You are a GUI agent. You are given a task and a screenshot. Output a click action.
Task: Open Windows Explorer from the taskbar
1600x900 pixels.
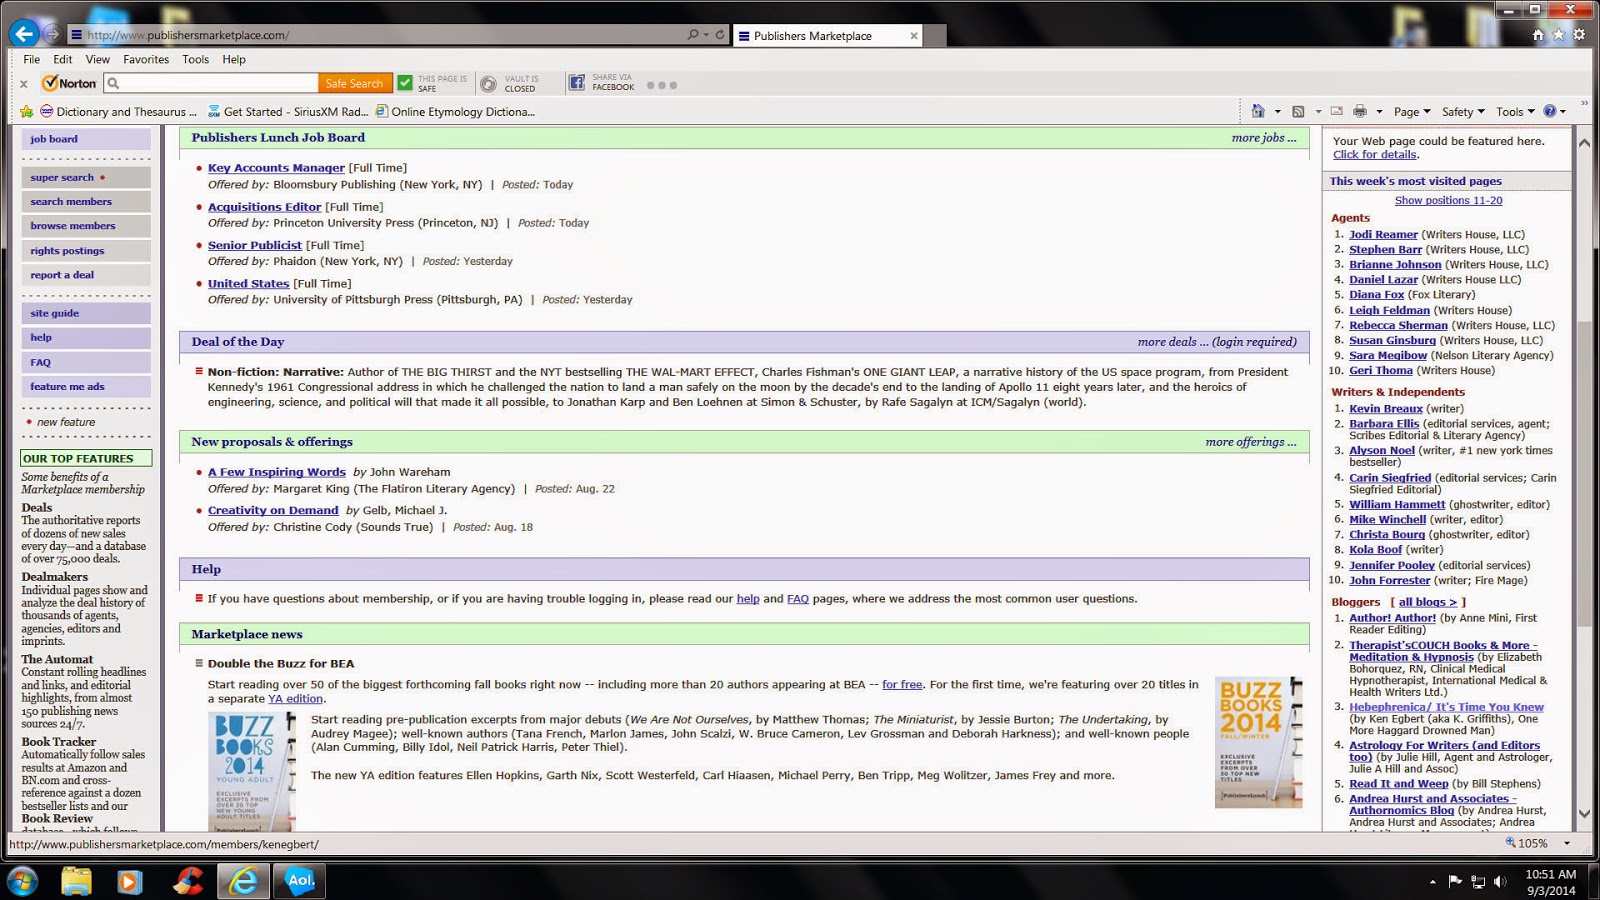pyautogui.click(x=76, y=881)
